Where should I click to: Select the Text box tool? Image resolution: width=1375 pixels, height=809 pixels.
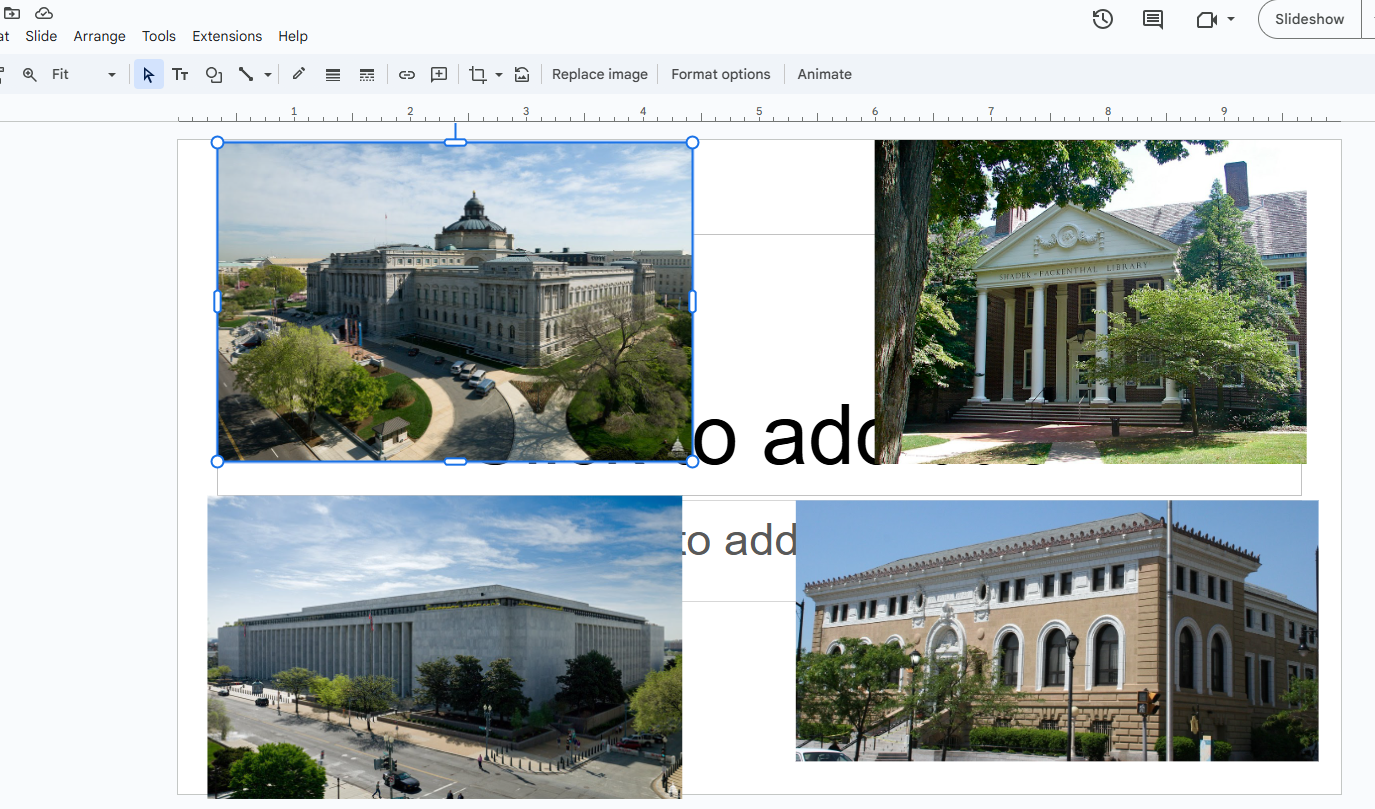tap(180, 74)
